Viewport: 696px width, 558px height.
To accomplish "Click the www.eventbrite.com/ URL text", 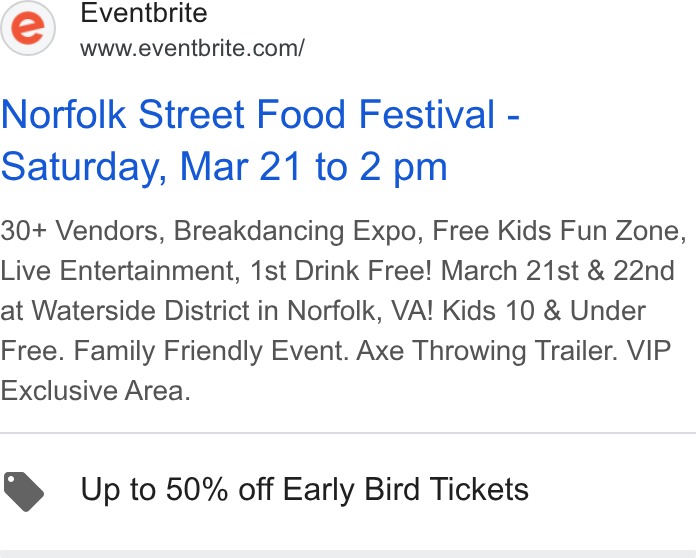I will pyautogui.click(x=192, y=48).
